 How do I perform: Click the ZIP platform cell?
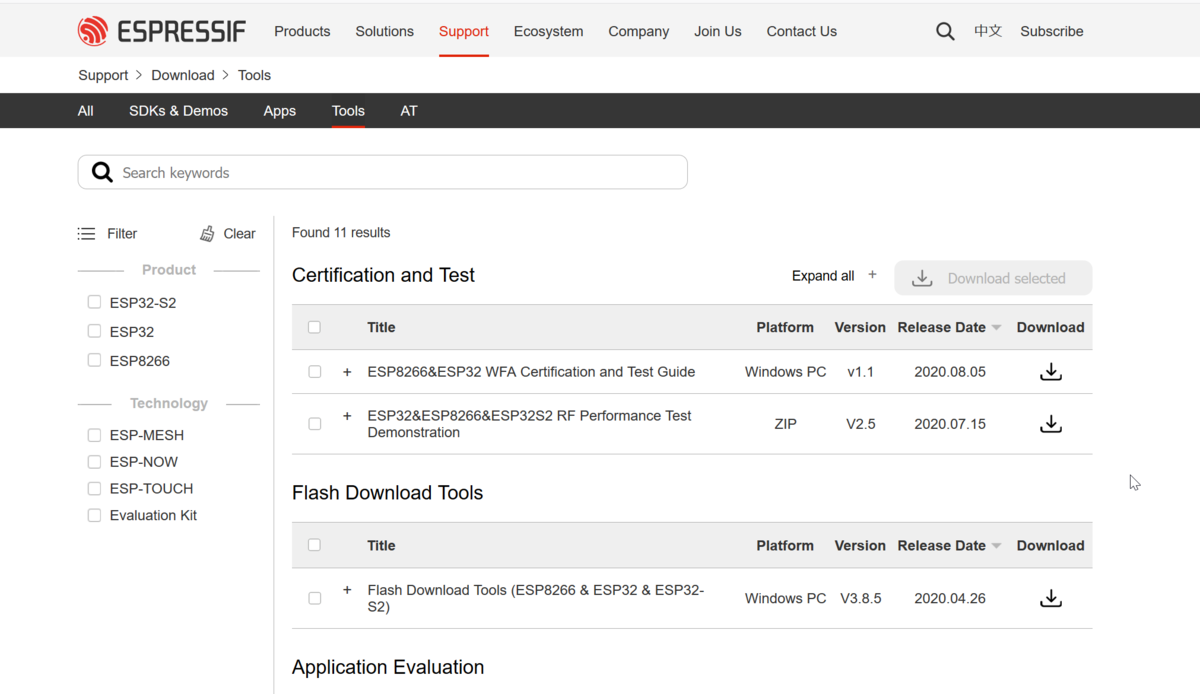point(785,424)
